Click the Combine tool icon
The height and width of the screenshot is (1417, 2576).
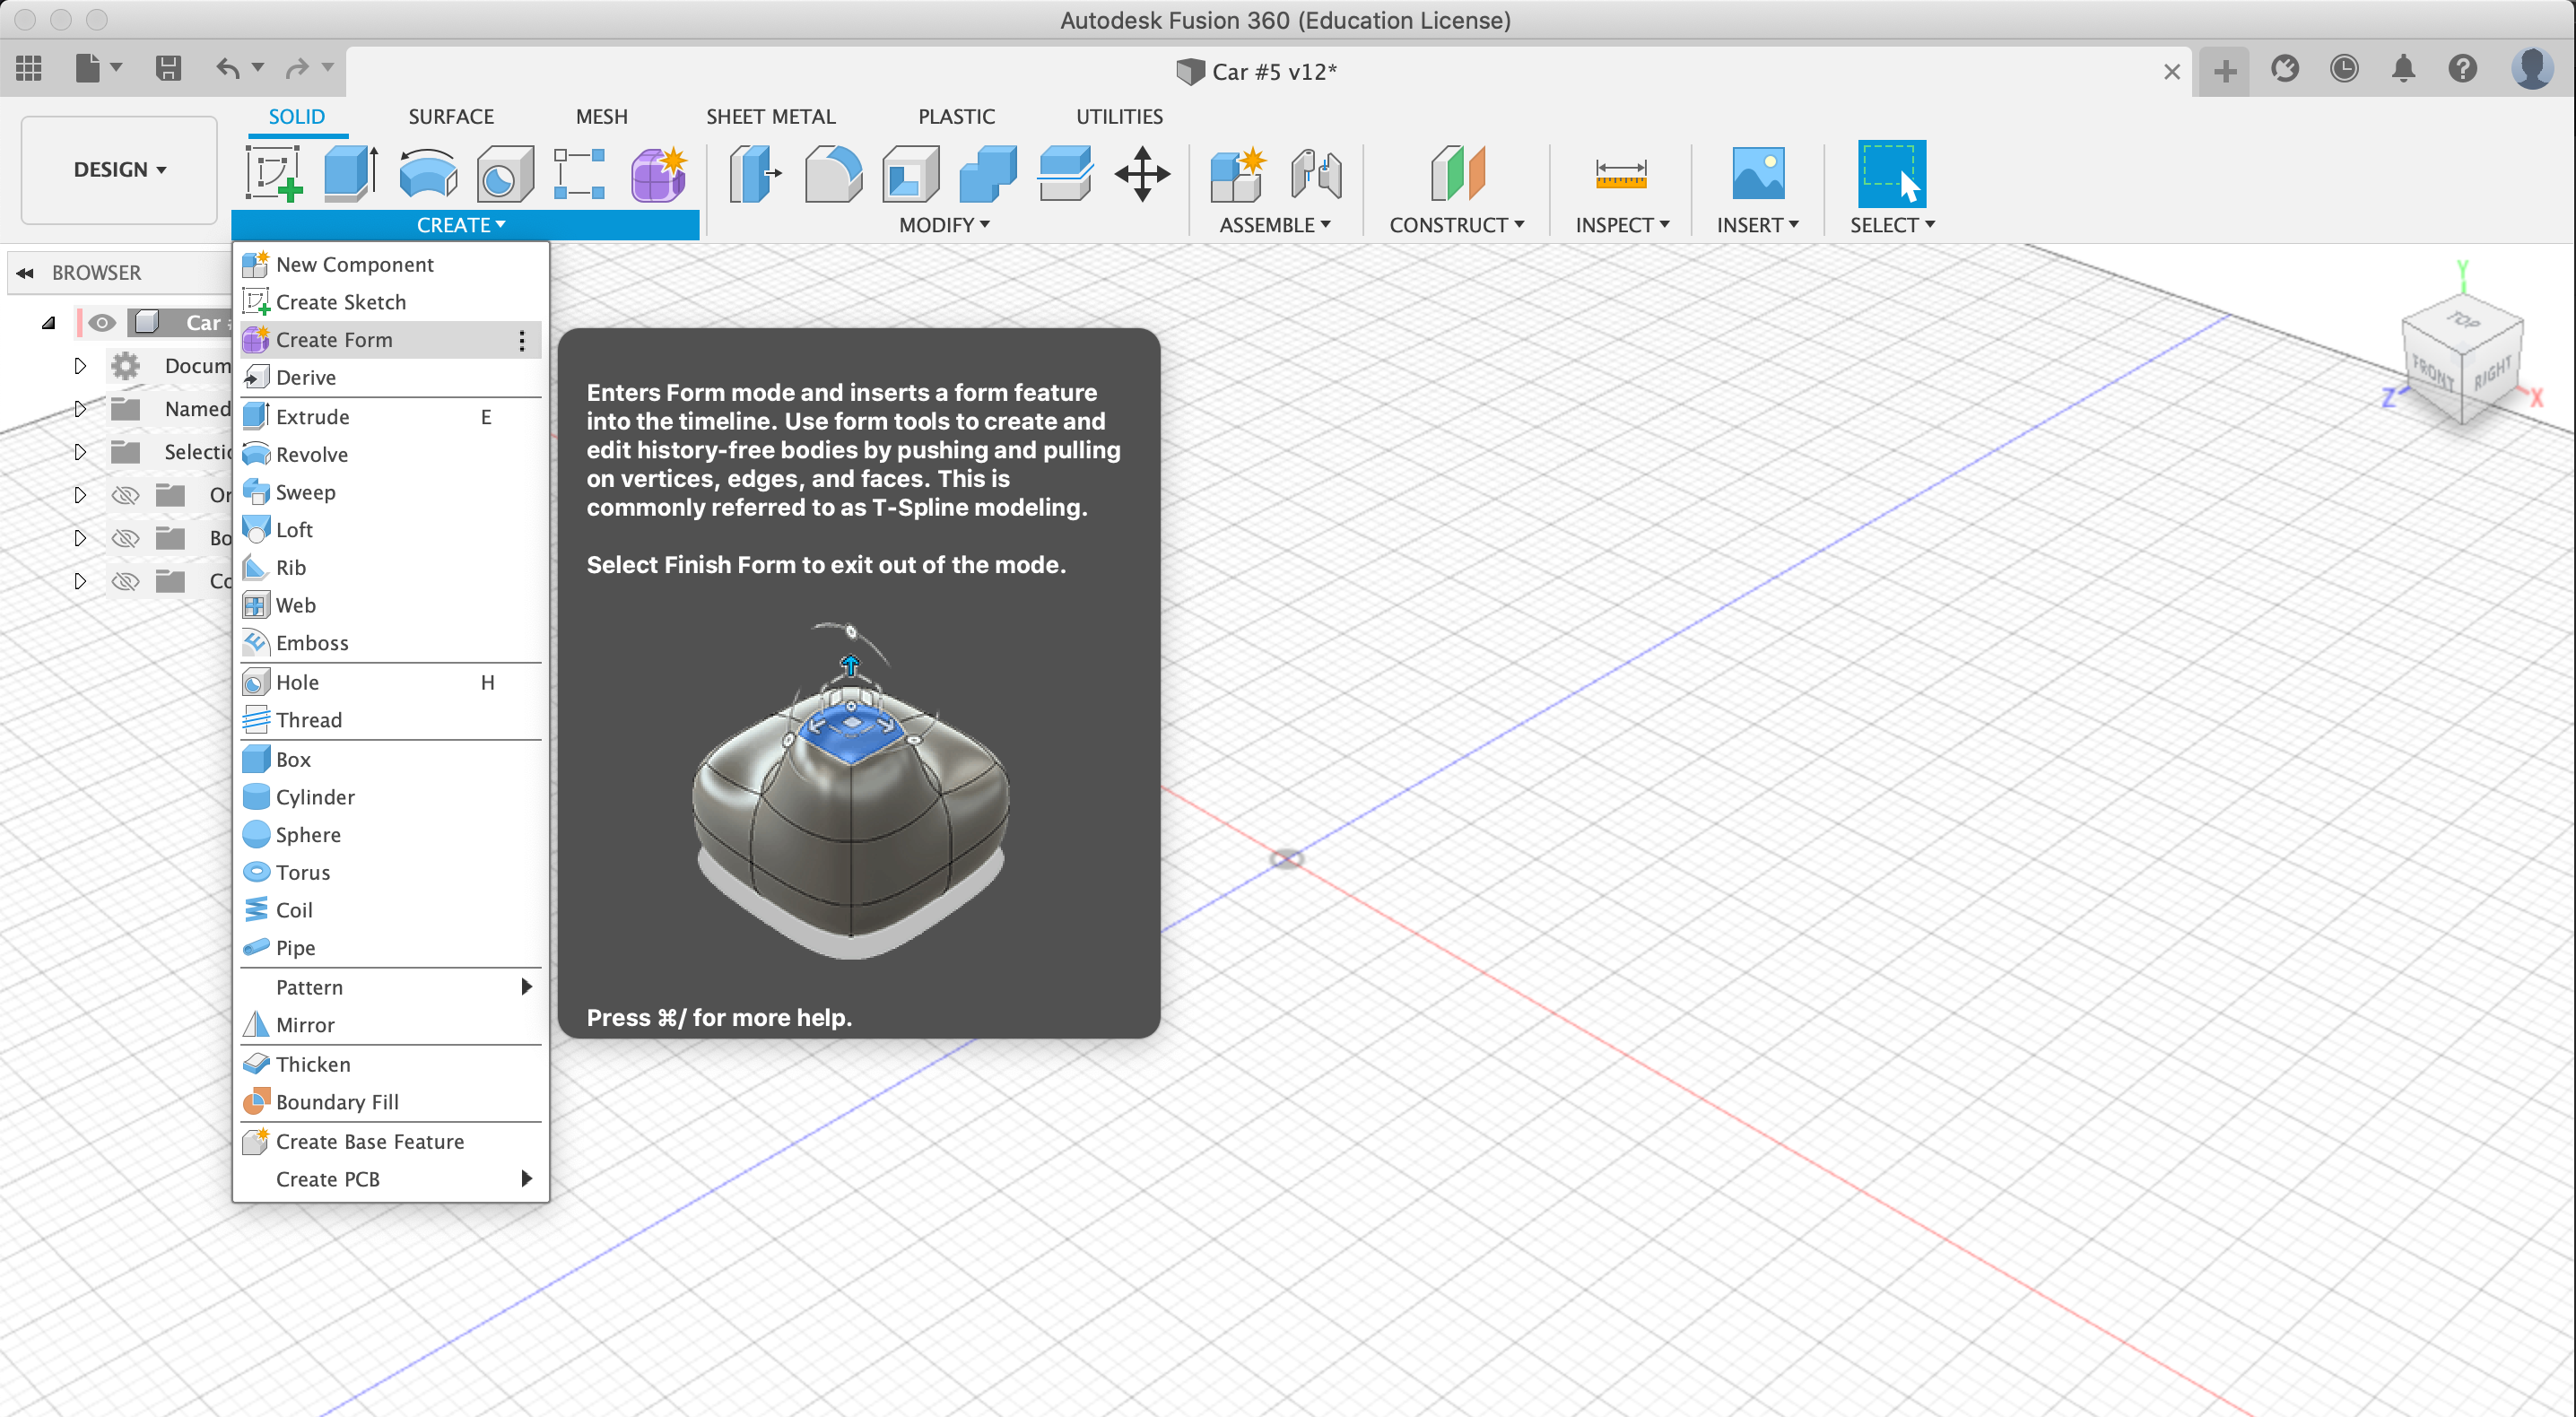[987, 174]
